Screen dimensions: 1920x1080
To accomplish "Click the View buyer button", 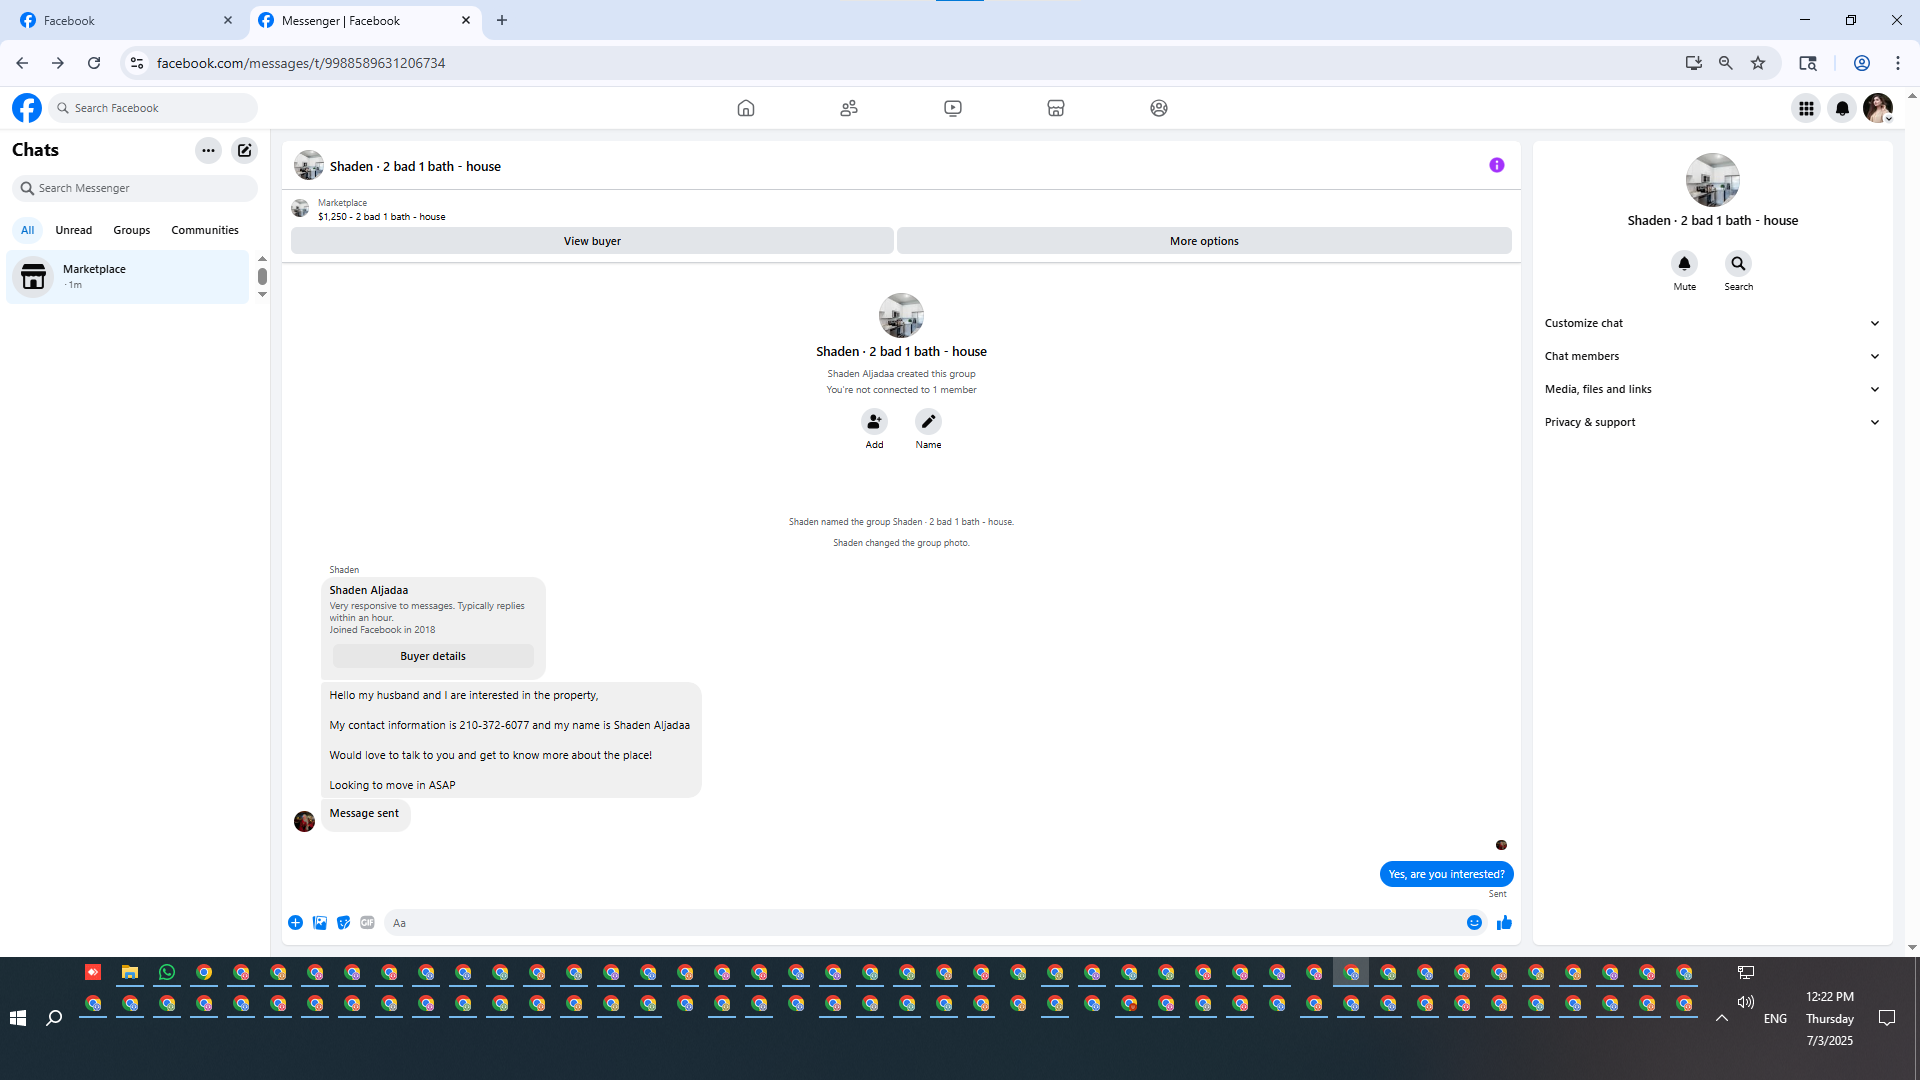I will [x=592, y=241].
